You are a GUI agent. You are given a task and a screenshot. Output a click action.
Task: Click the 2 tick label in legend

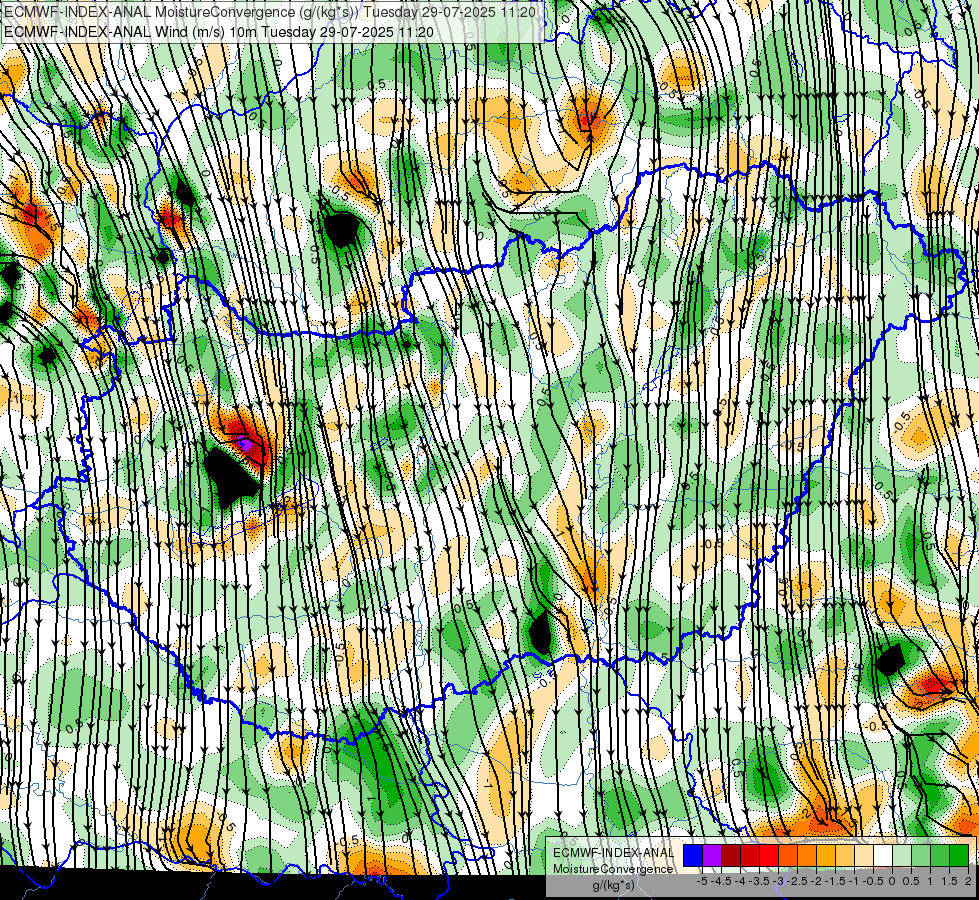click(x=968, y=881)
